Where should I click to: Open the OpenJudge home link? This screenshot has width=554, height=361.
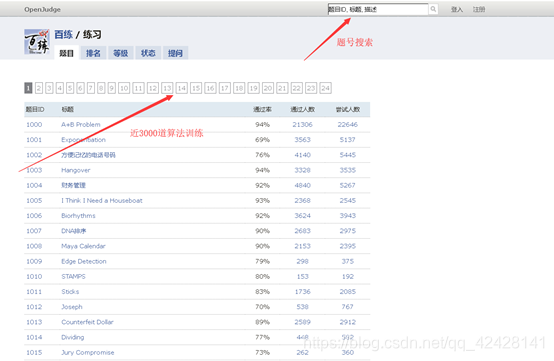[42, 10]
